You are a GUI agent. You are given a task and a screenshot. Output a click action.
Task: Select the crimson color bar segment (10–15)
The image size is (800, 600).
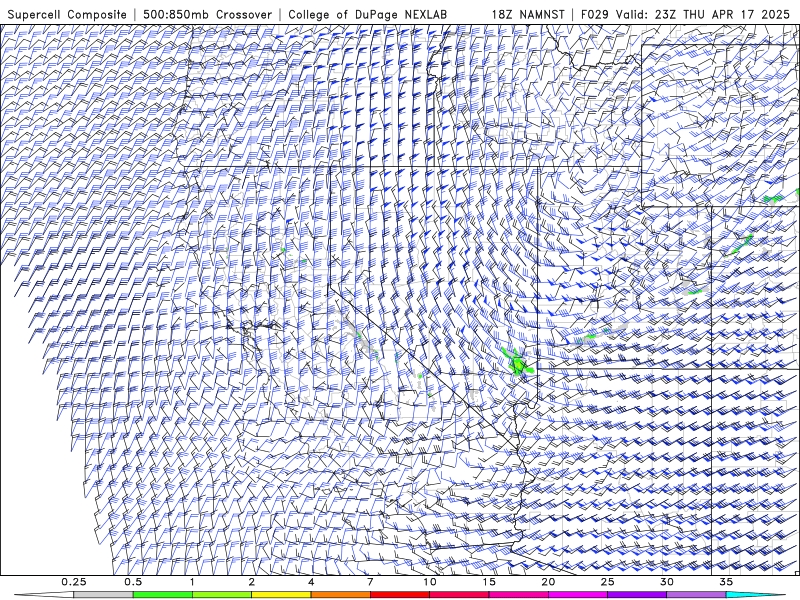(459, 595)
